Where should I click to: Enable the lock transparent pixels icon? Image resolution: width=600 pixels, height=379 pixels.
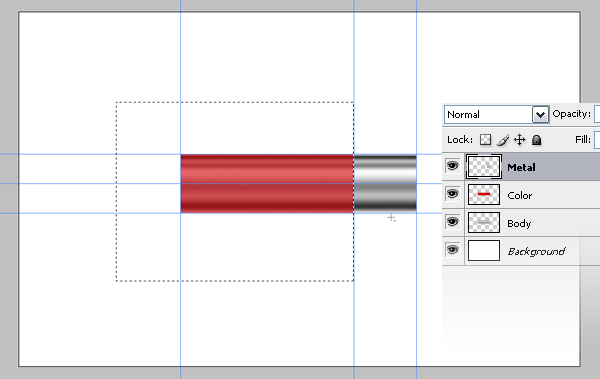485,140
